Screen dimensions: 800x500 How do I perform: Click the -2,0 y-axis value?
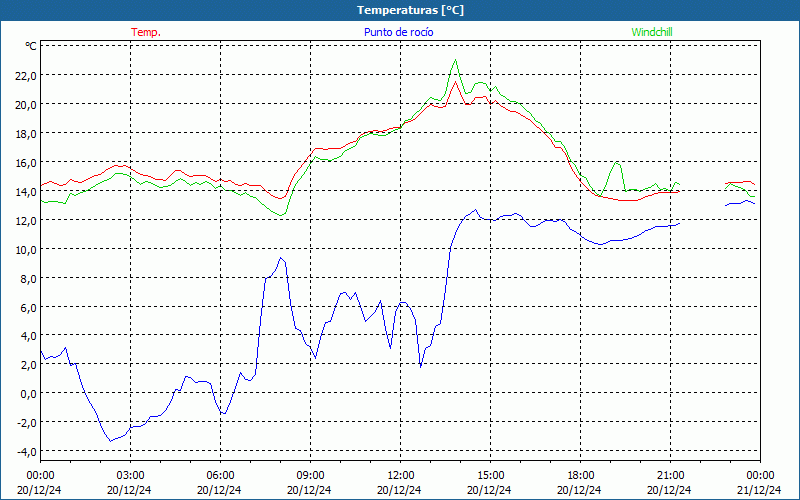(x=27, y=422)
